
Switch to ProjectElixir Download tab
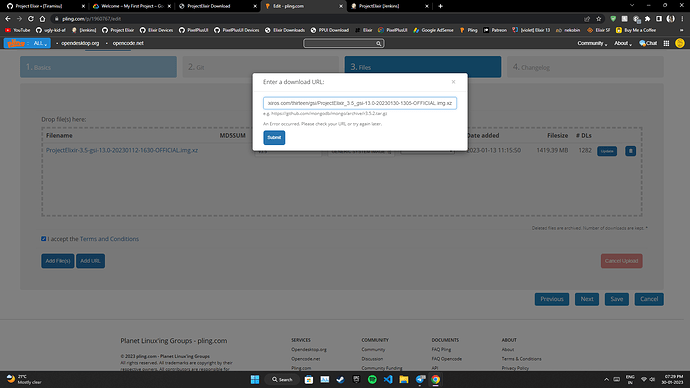coord(216,6)
